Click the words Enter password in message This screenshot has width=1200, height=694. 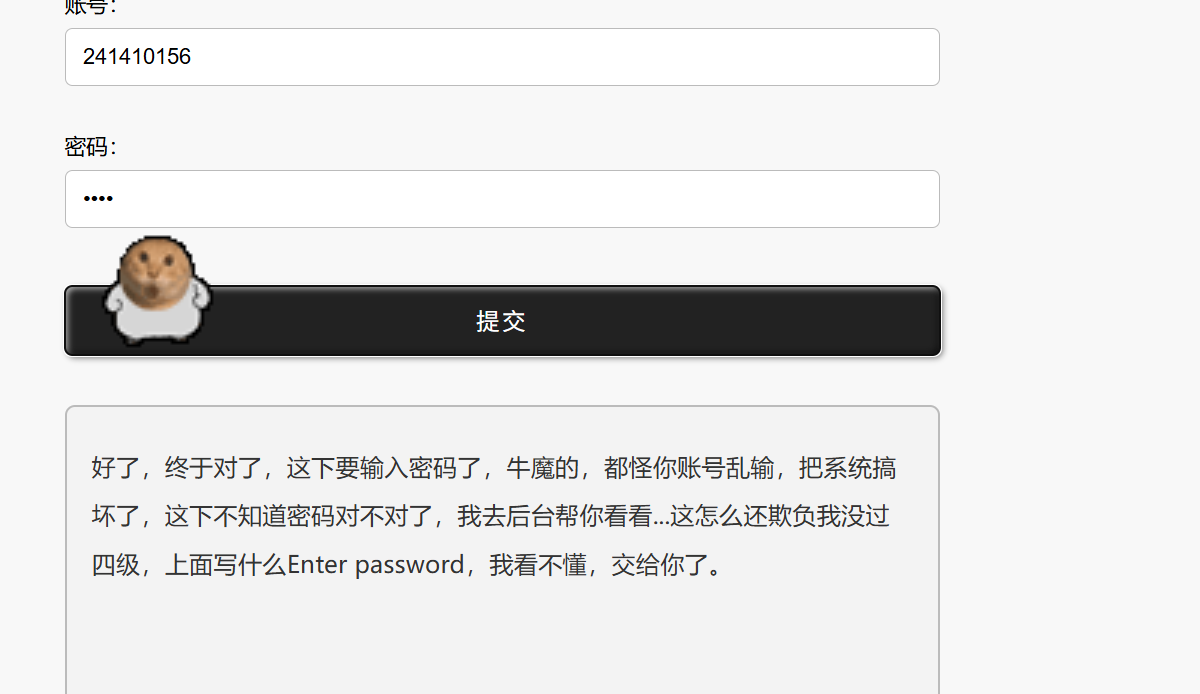click(x=376, y=565)
